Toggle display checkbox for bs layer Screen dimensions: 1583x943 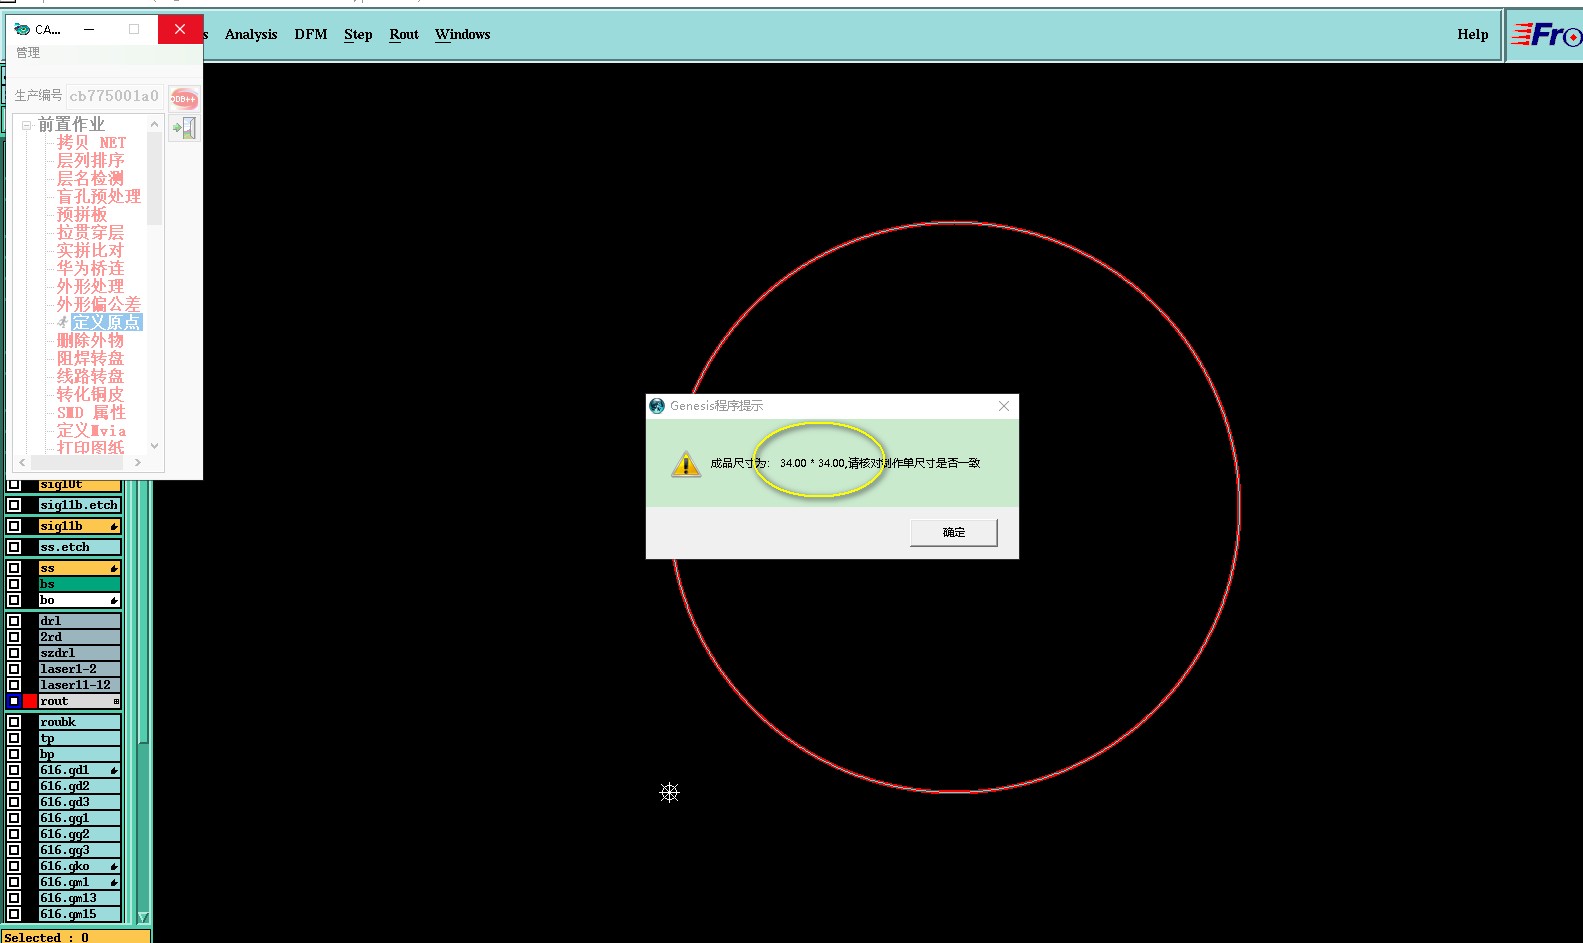[14, 584]
